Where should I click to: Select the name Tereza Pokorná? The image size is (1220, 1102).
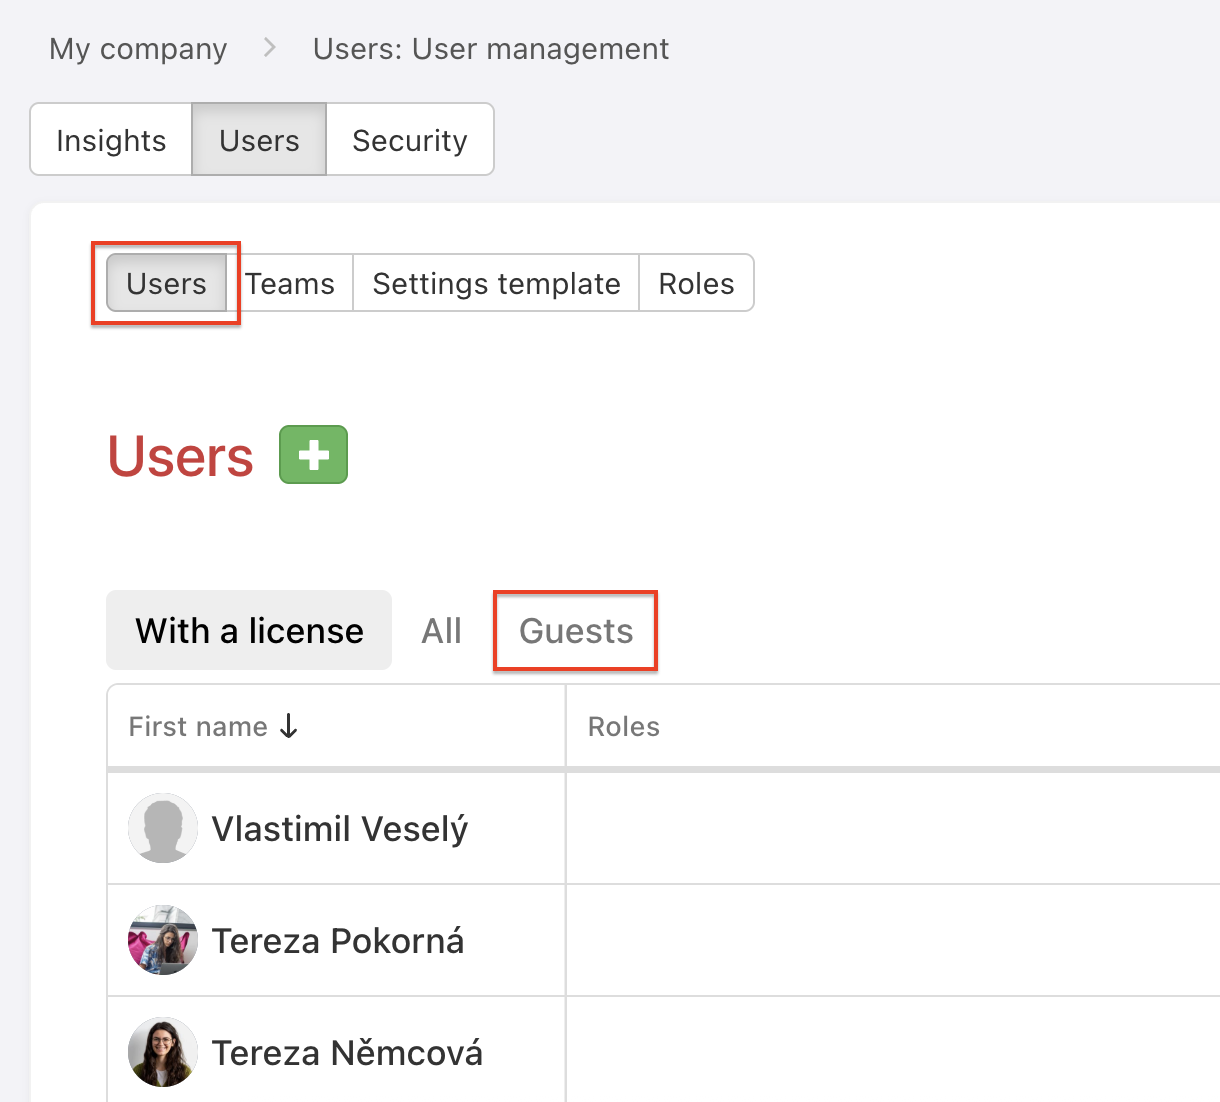338,941
